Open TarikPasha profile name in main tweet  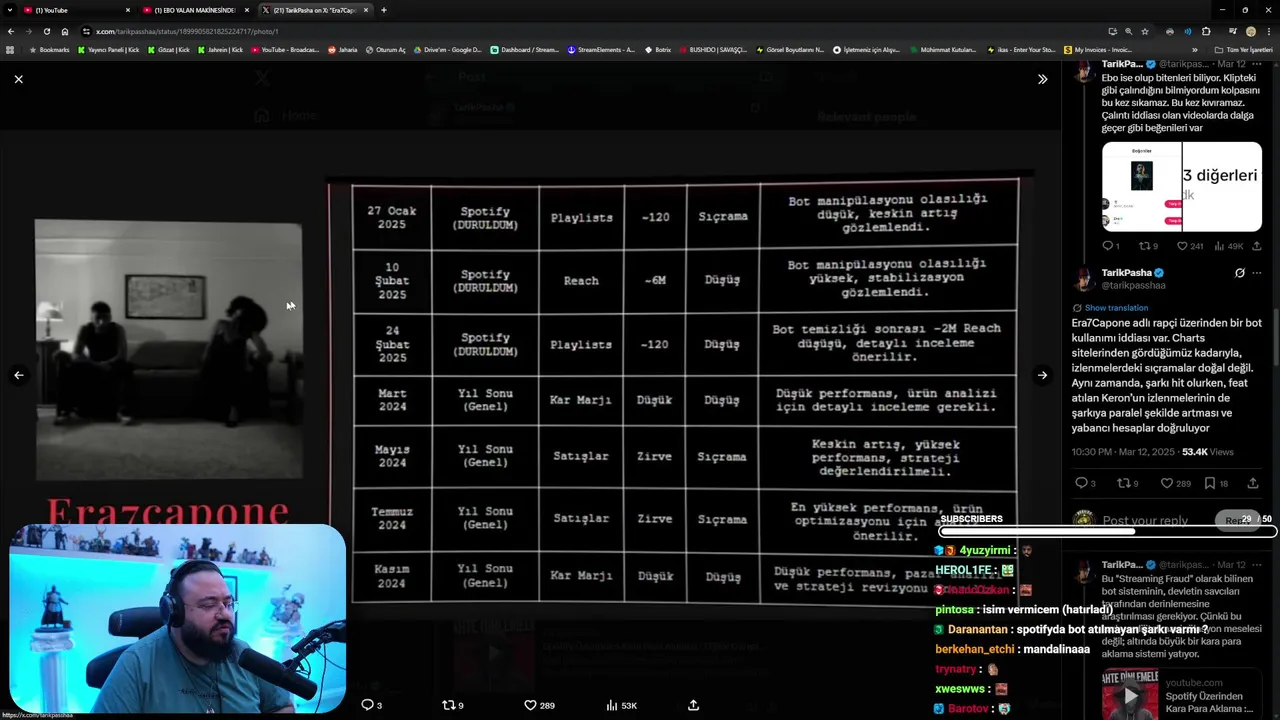[1127, 273]
